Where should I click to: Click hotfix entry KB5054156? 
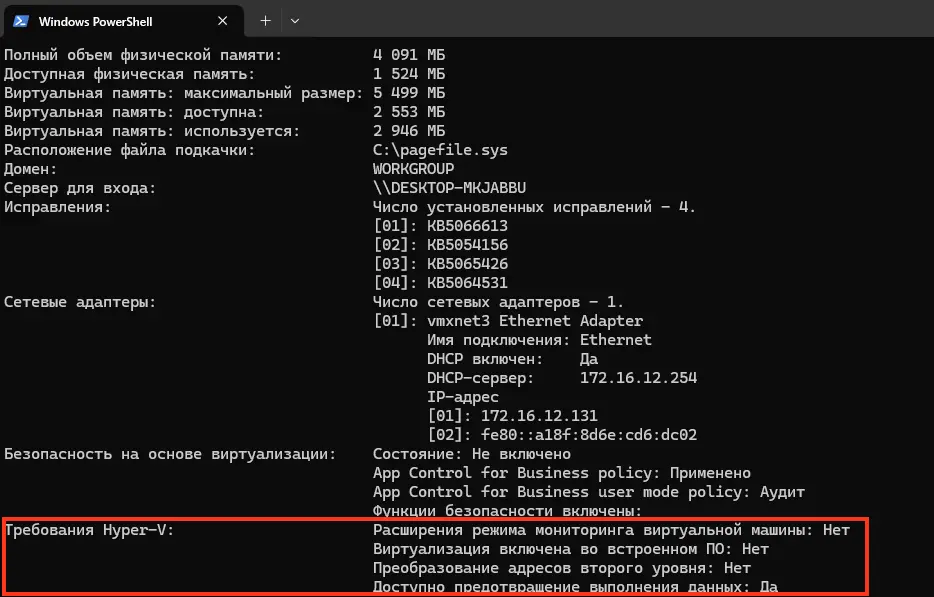point(467,245)
